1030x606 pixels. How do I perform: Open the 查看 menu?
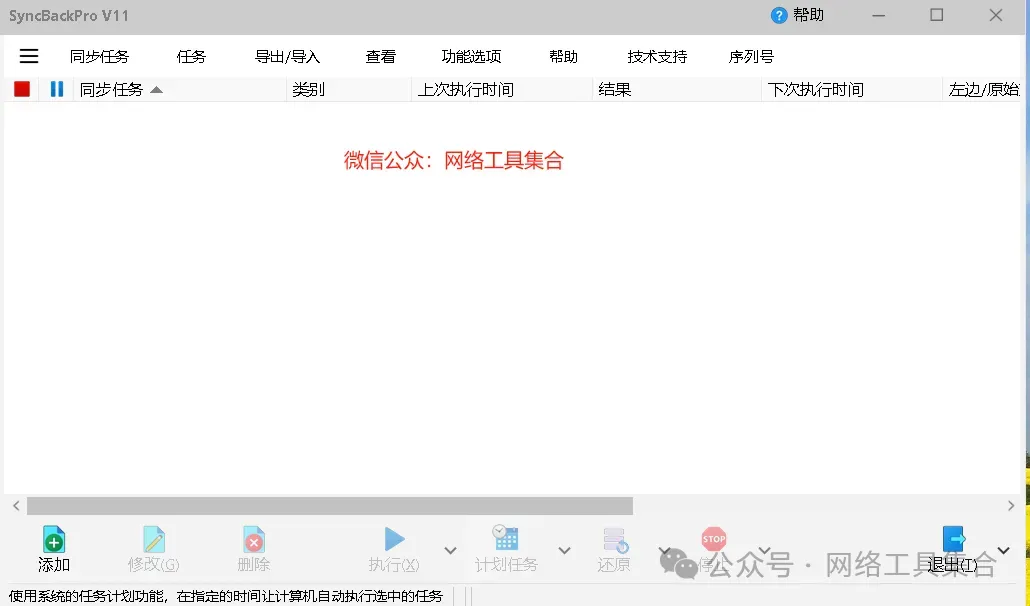coord(380,56)
